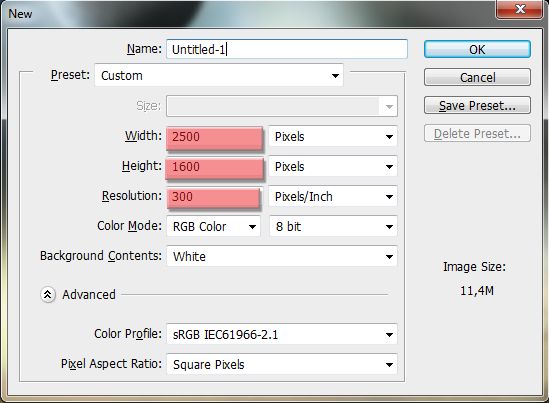Open Width units dropdown showing Pixels

point(333,136)
